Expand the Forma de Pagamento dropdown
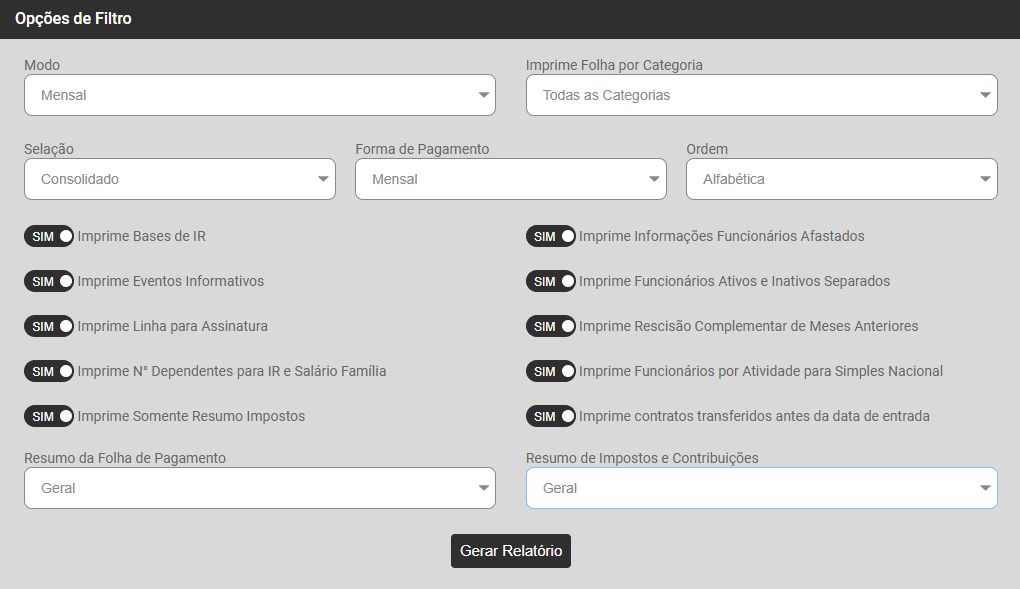Viewport: 1020px width, 589px height. [510, 179]
